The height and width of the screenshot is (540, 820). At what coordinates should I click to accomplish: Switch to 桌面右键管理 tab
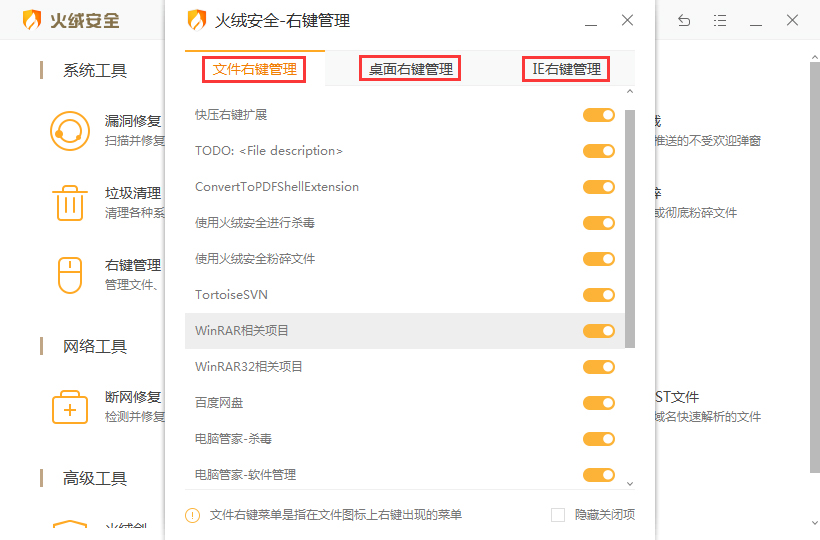pos(410,69)
